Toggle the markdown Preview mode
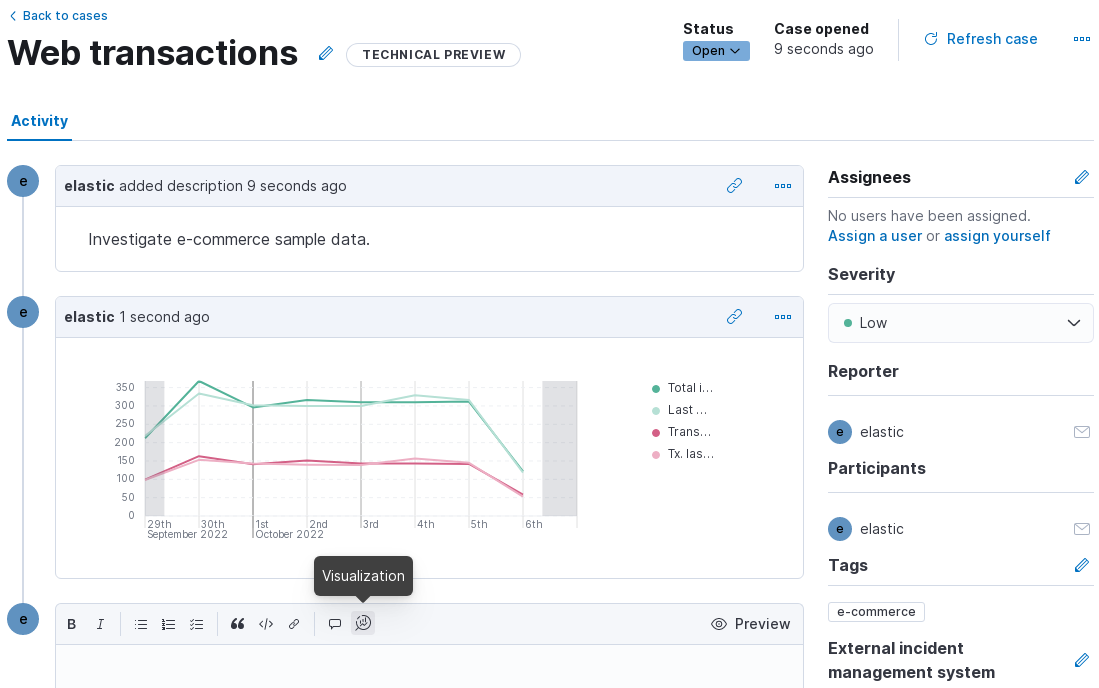Viewport: 1099px width, 688px height. point(750,624)
